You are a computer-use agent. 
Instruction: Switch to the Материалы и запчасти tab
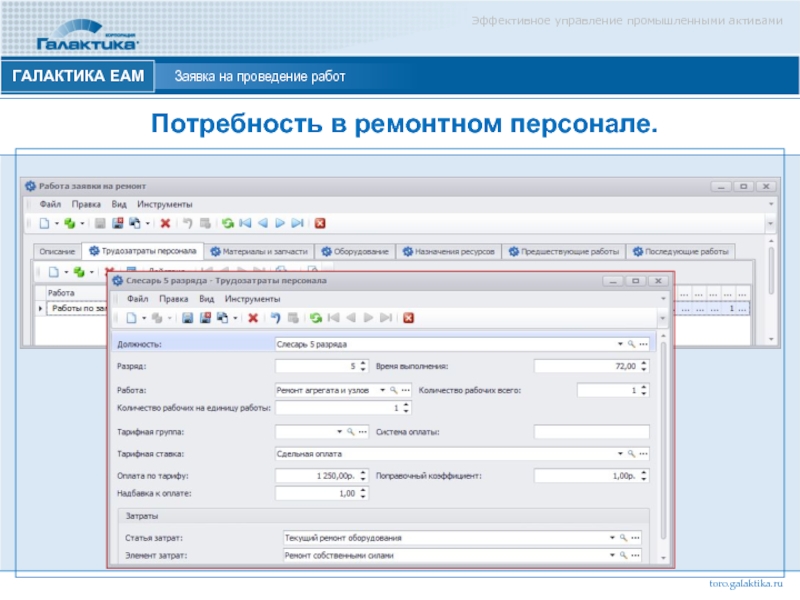coord(260,251)
